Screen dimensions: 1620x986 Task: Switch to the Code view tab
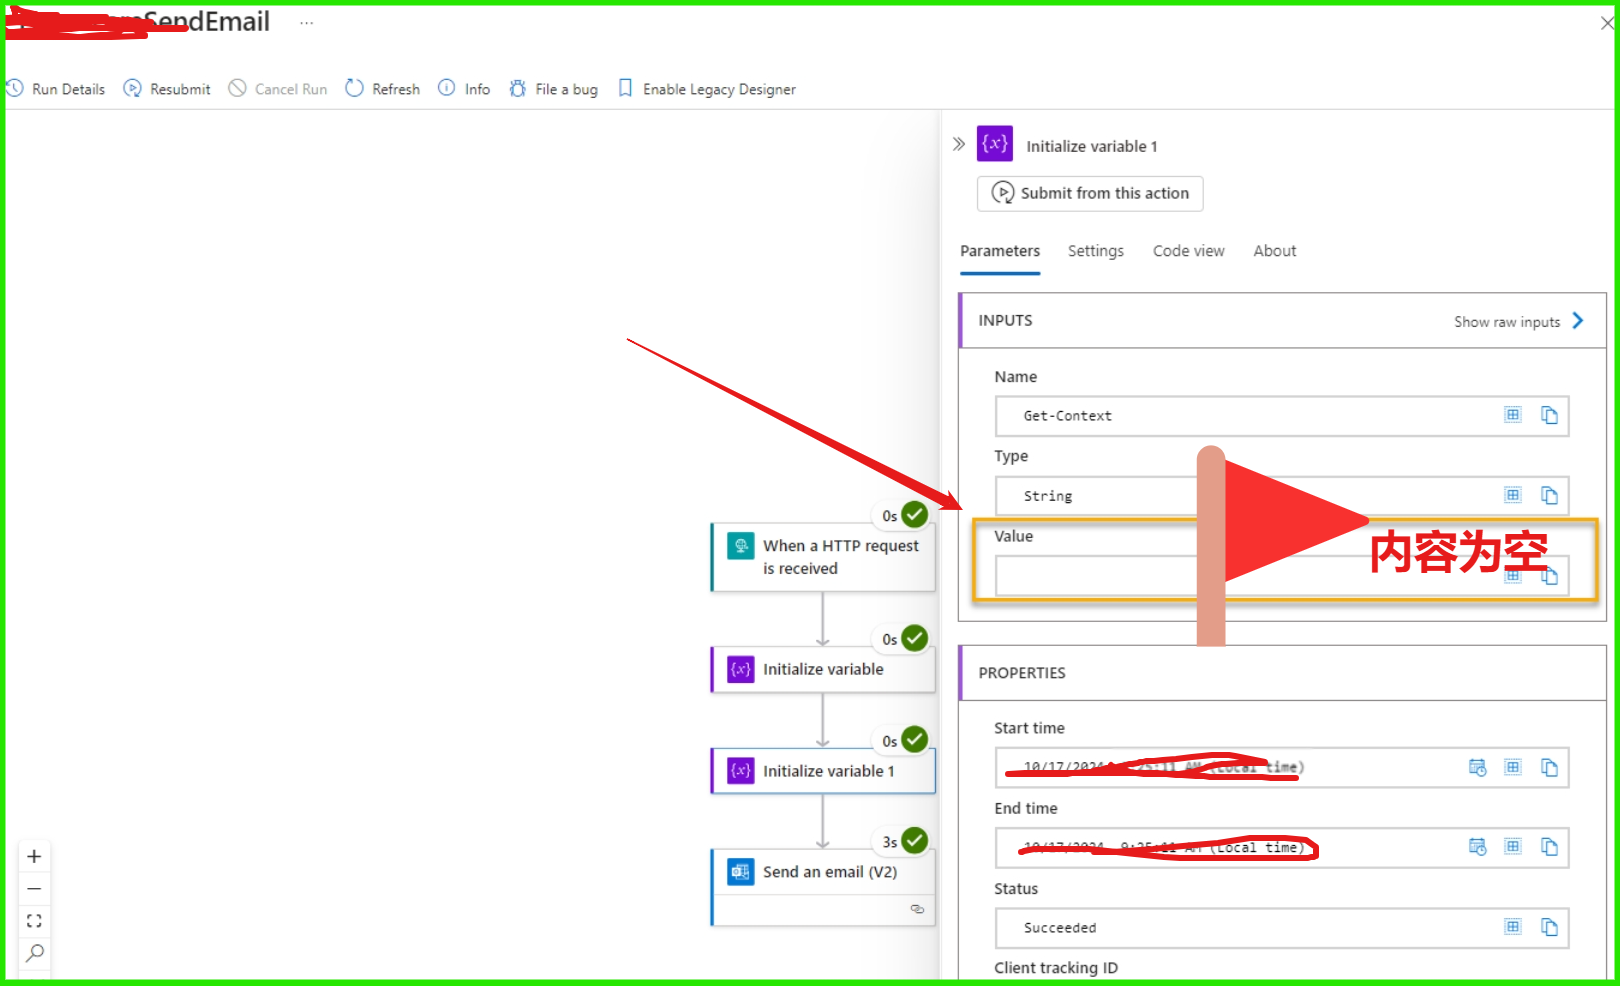coord(1188,251)
